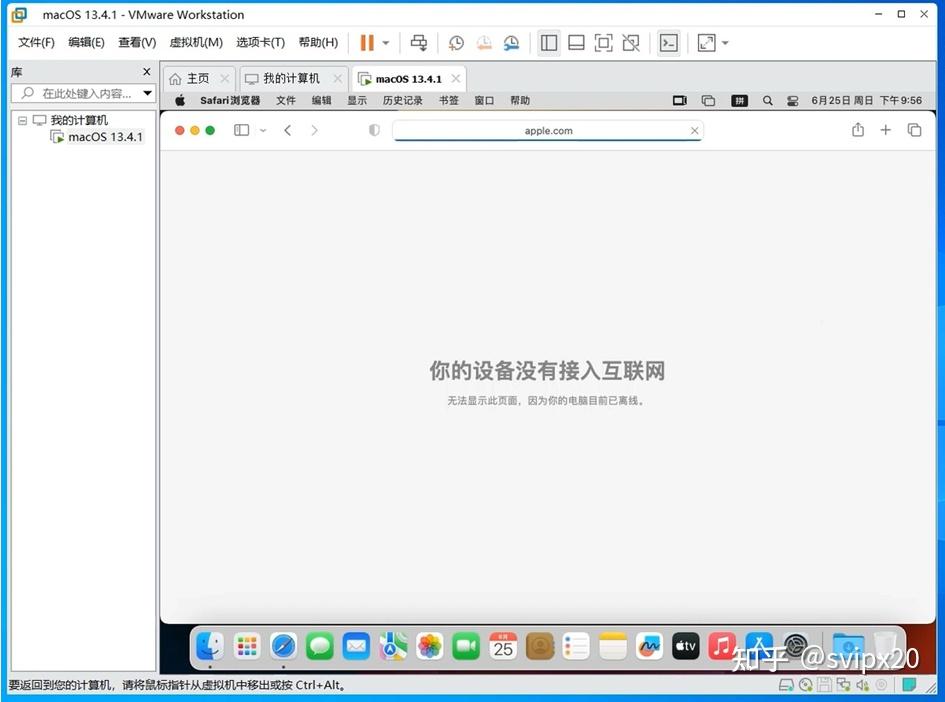Viewport: 945px width, 702px height.
Task: Open the 书签 menu in Safari
Action: (448, 101)
